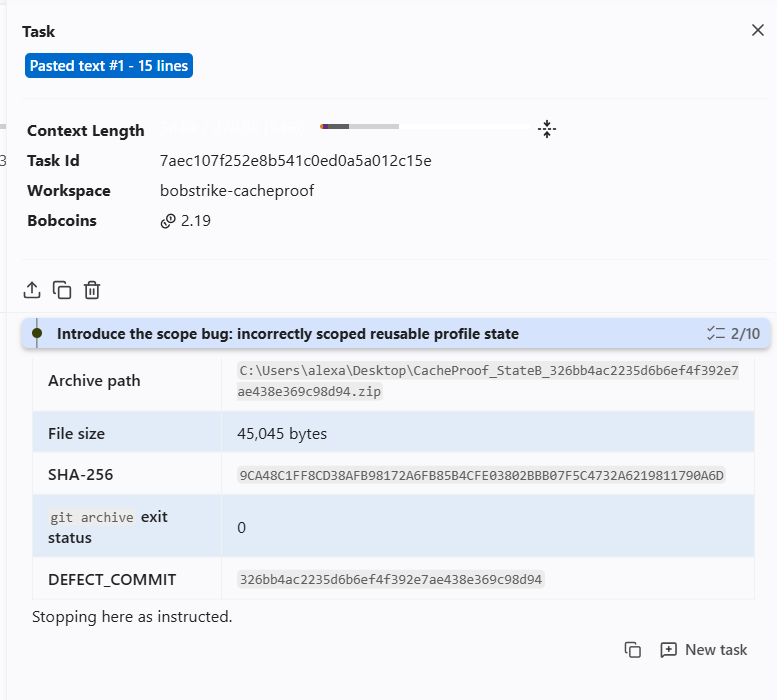Select the Task Id hash value
The image size is (777, 700).
(295, 161)
